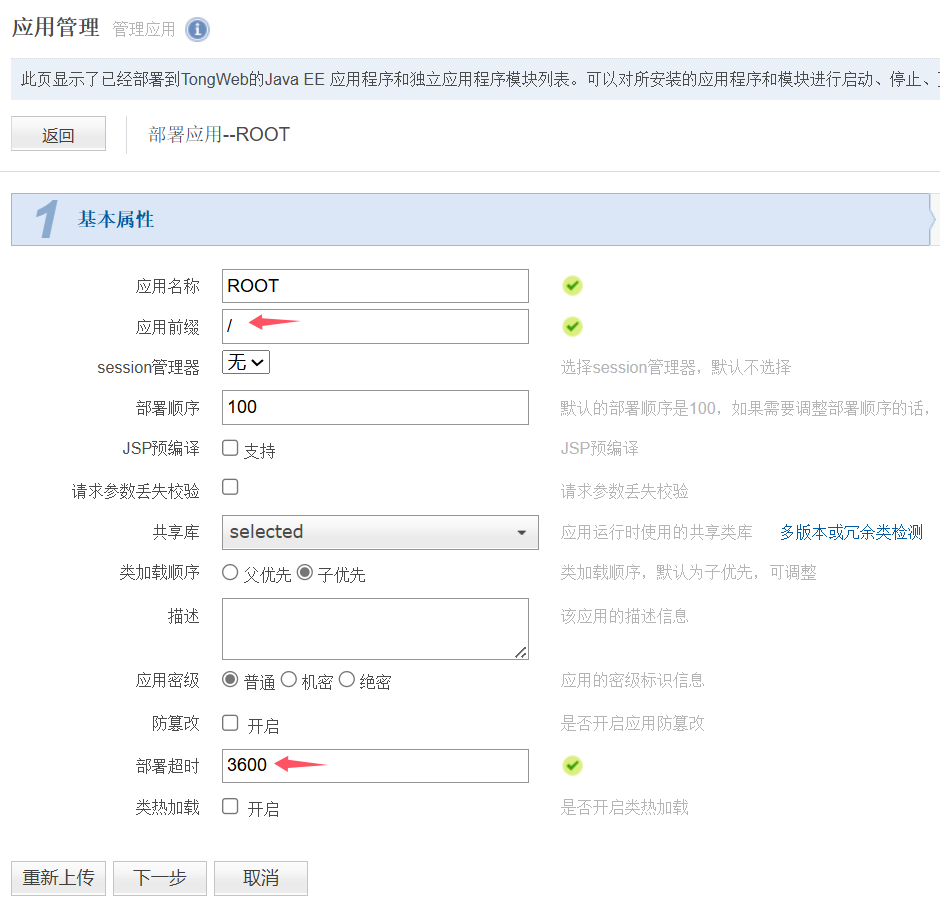This screenshot has width=940, height=918.
Task: Click the green checkmark beside 部署超时
Action: pyautogui.click(x=572, y=765)
